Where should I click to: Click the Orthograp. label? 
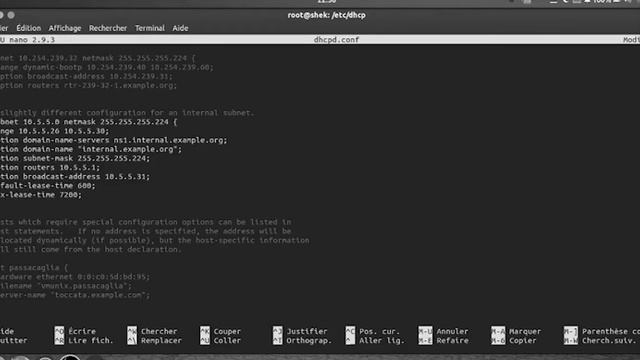(309, 340)
